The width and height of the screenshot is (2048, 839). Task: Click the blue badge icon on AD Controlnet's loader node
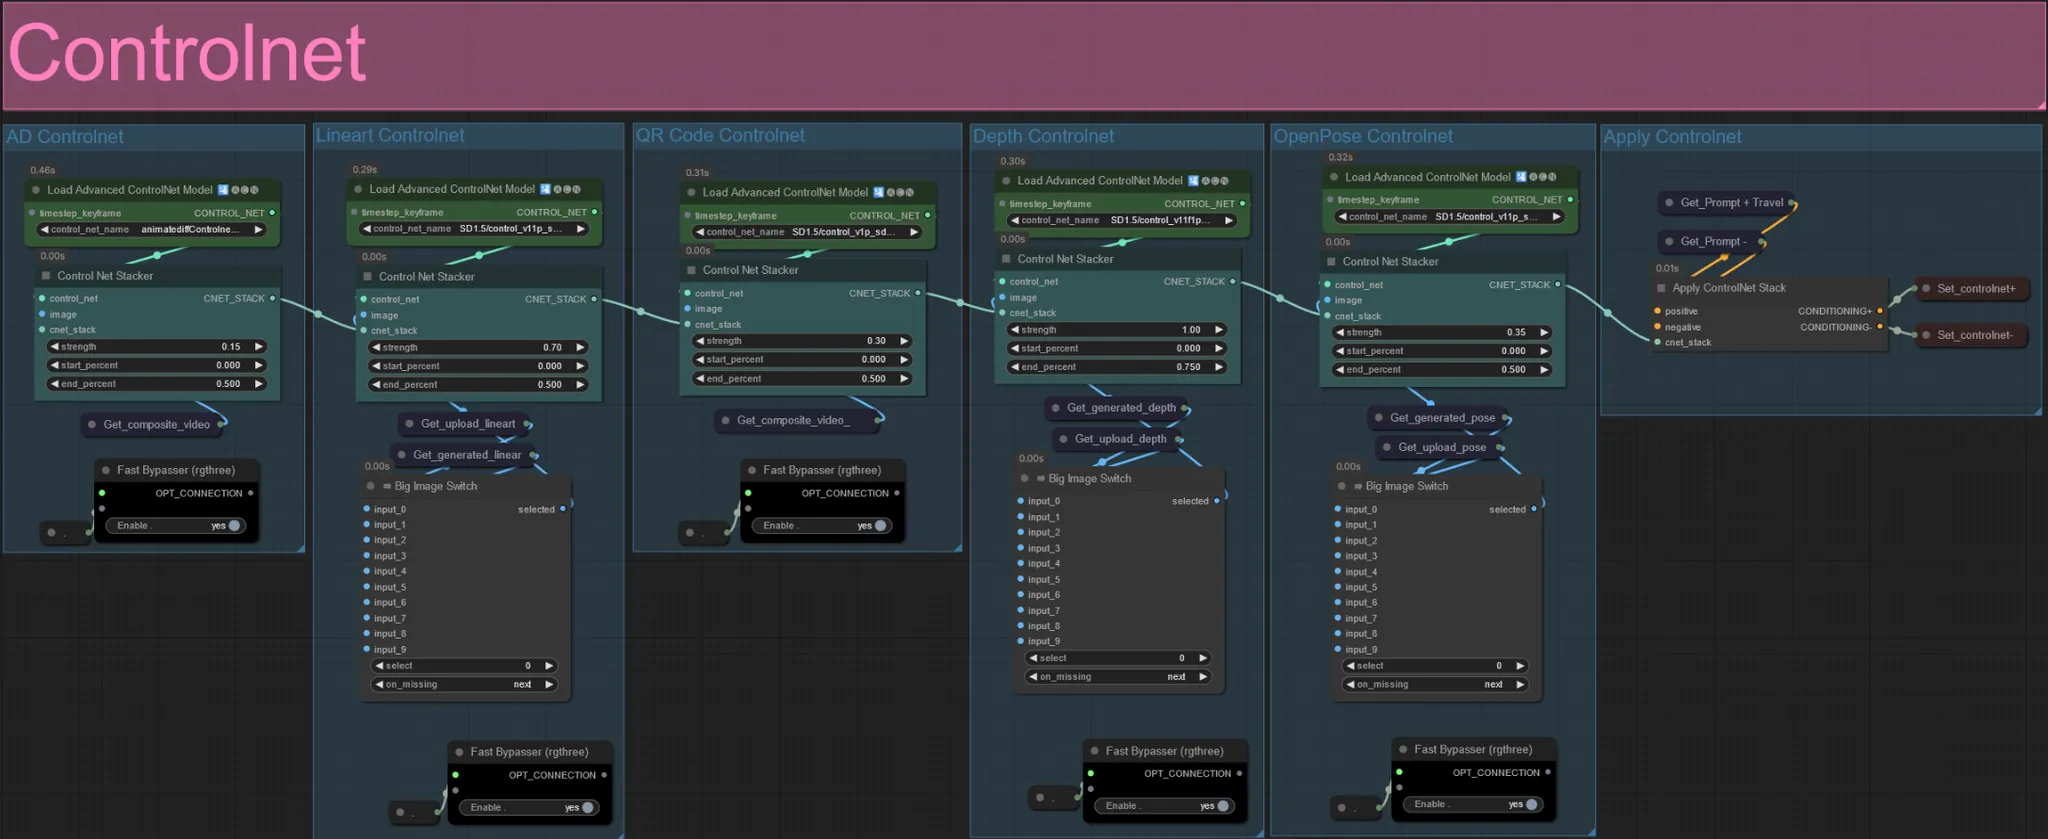(223, 190)
